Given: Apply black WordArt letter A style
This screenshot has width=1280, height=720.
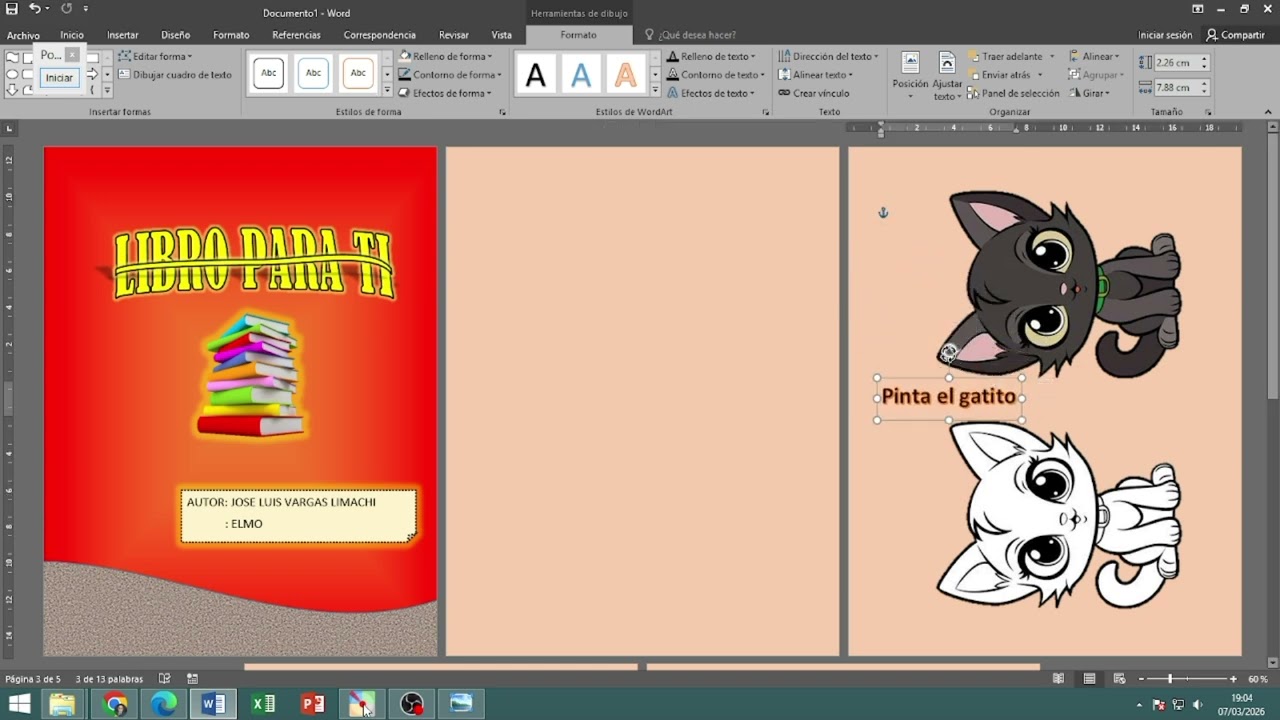Looking at the screenshot, I should pos(536,74).
